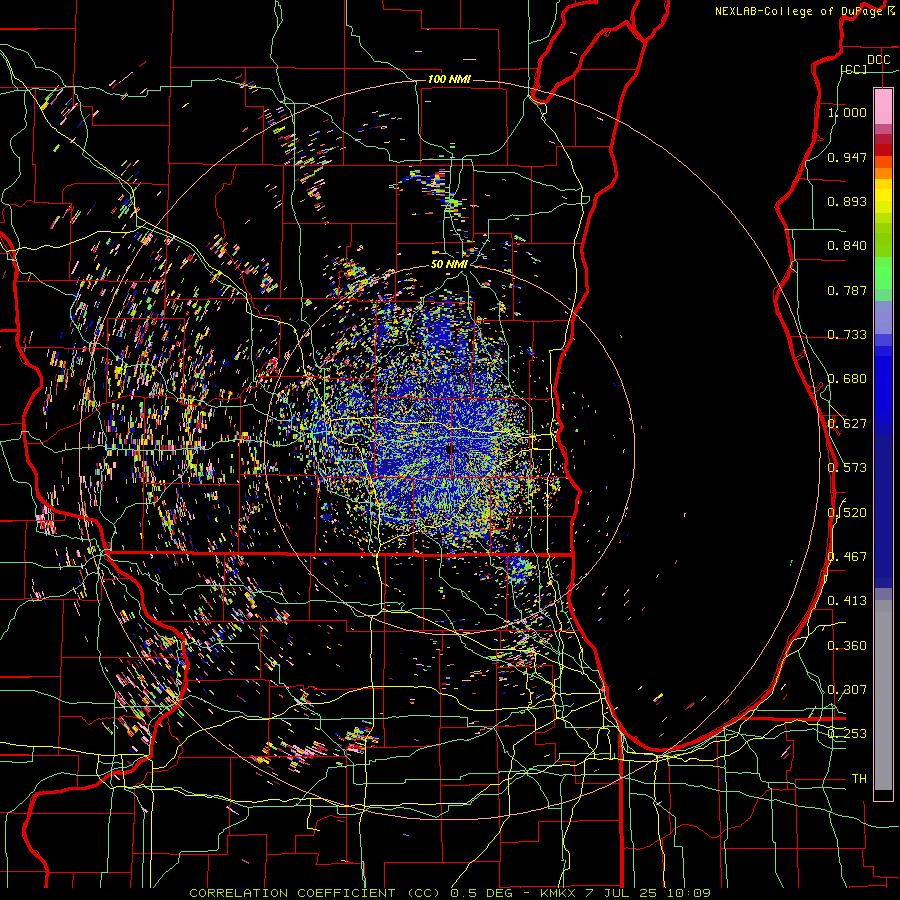Click the DCC product label above the color scale
900x900 pixels.
[x=878, y=60]
